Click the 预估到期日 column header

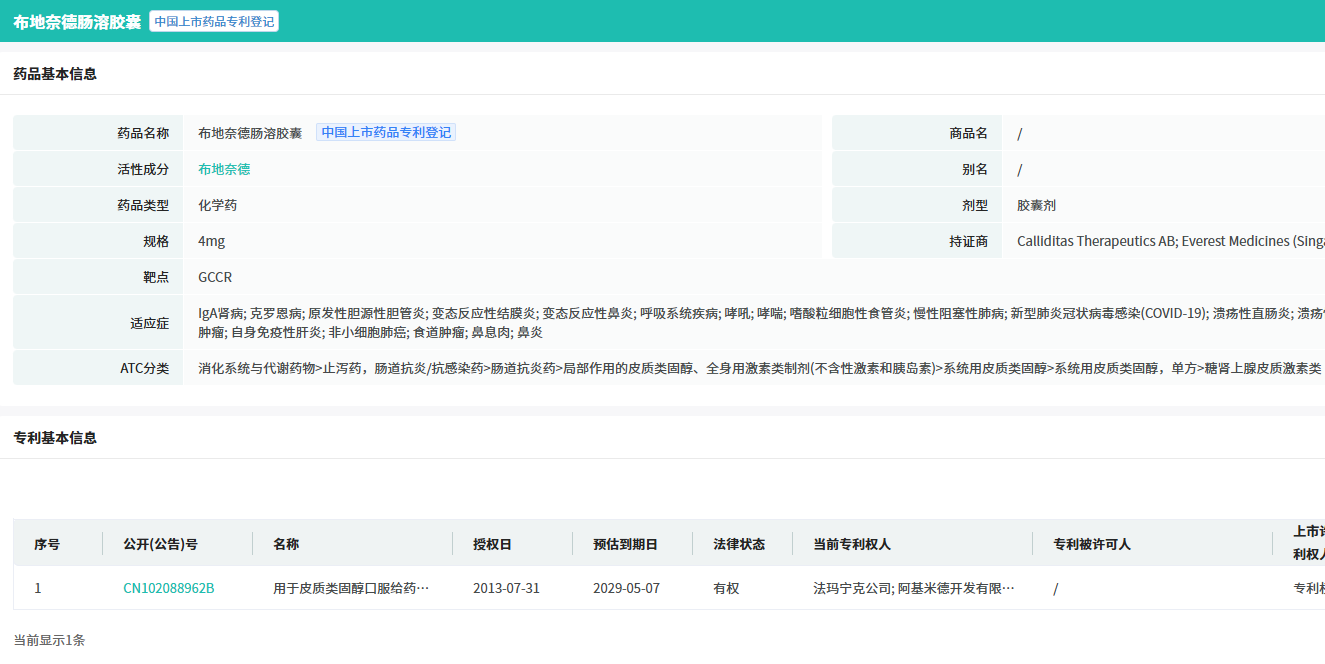click(625, 544)
